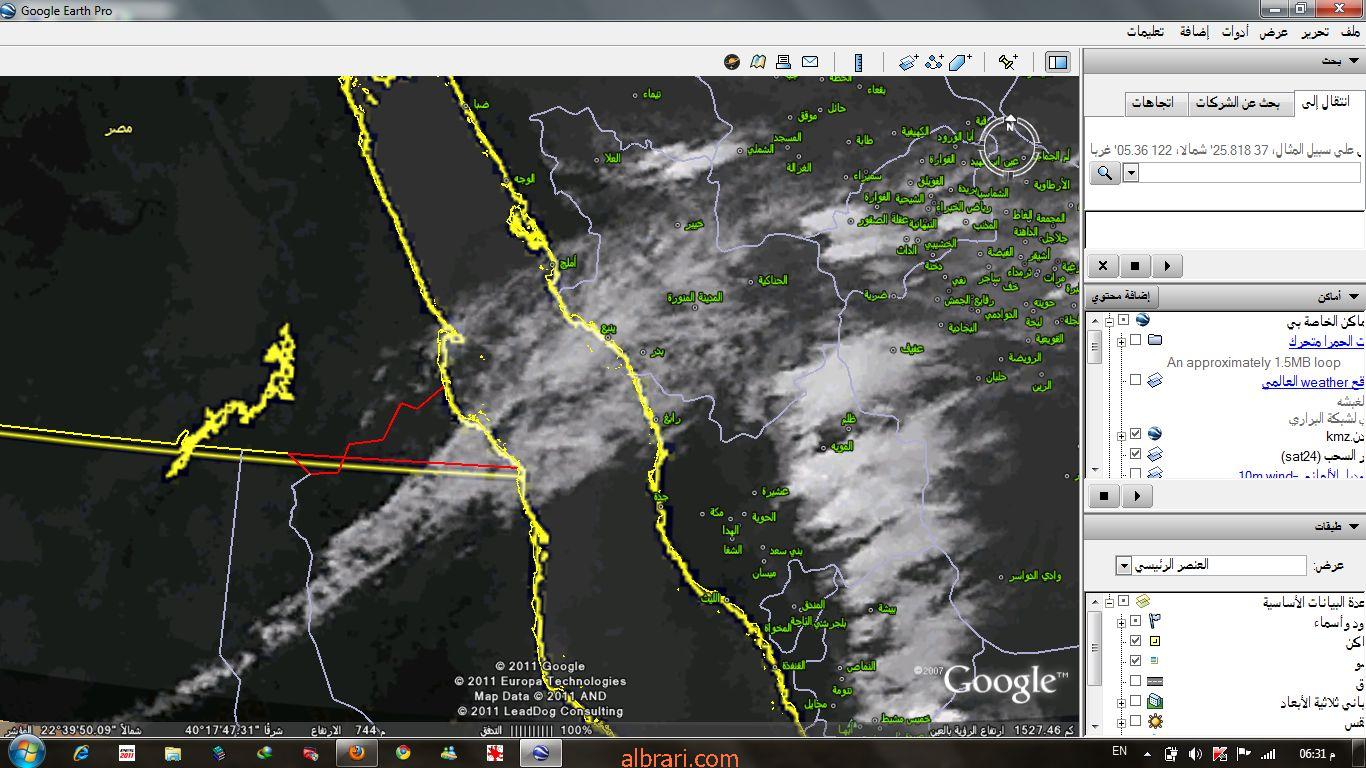Open Google Maps view toolbar icon
1366x768 pixels.
758,62
